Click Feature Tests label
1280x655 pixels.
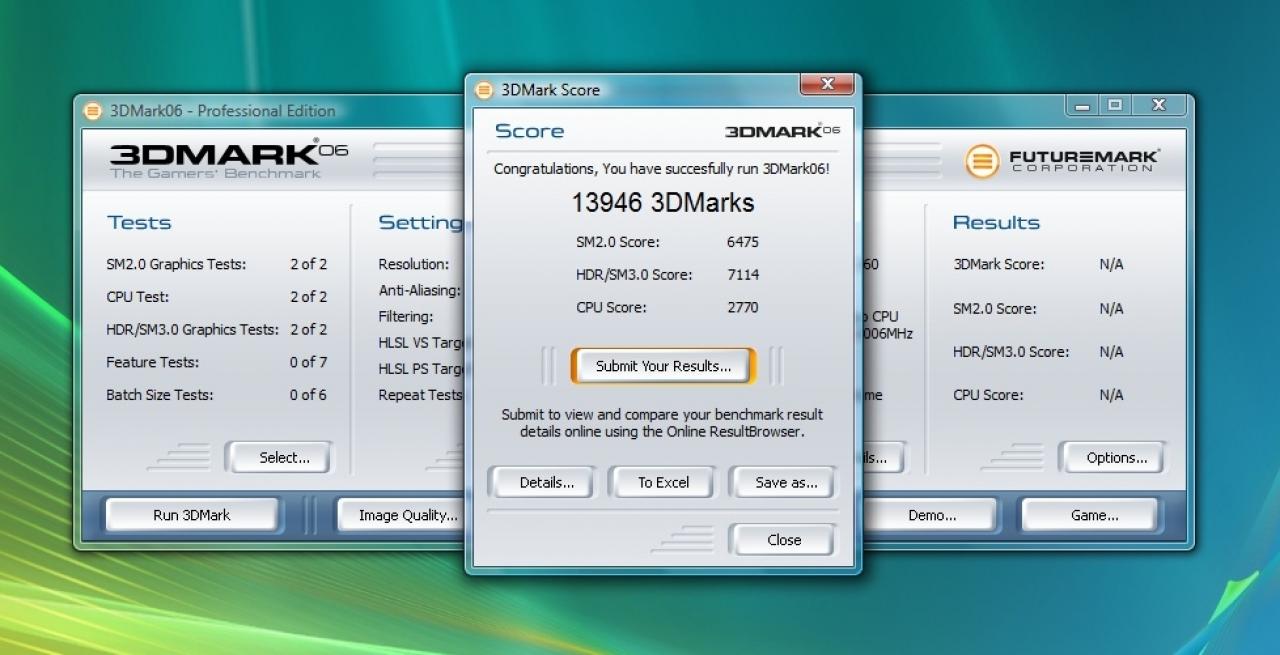coord(152,362)
